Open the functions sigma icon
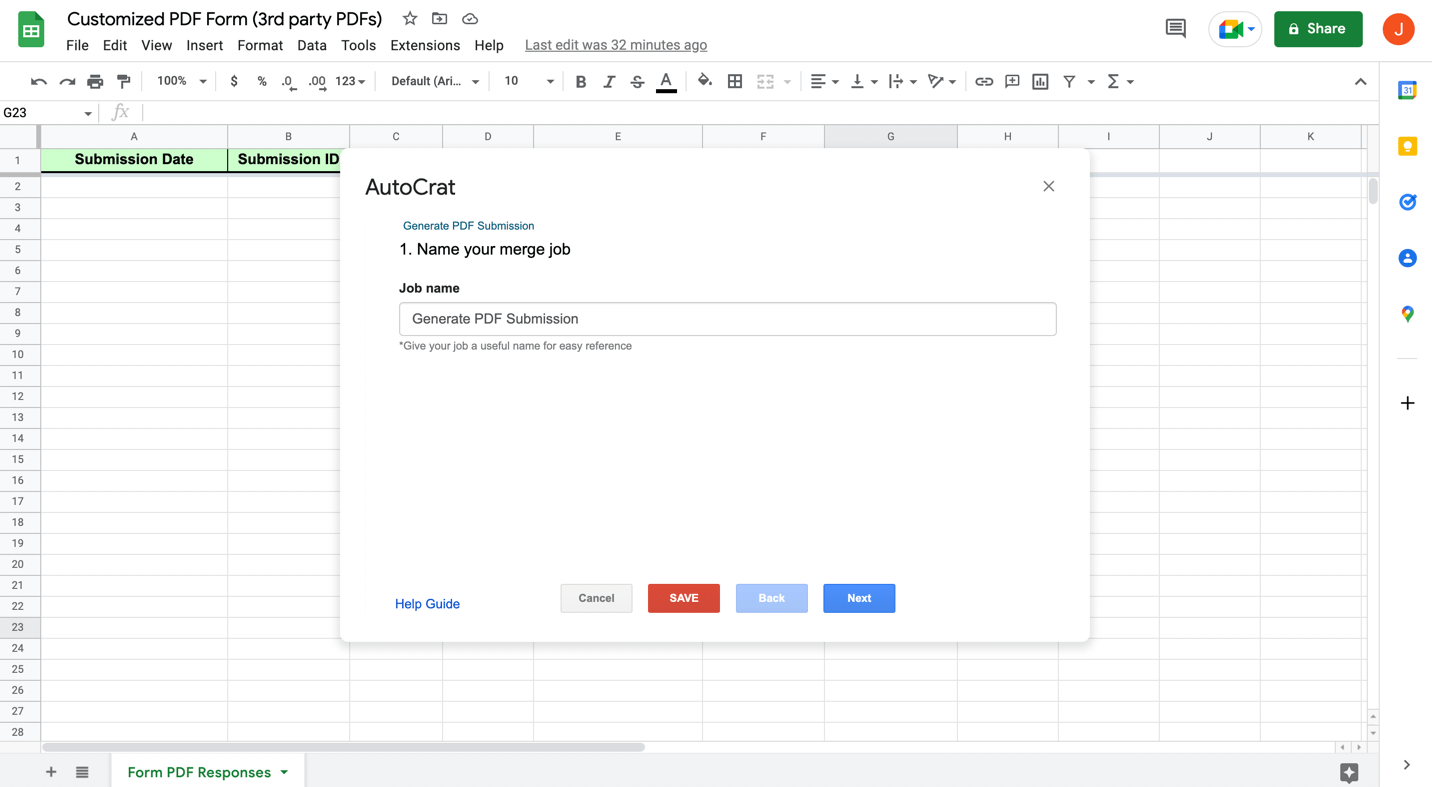Viewport: 1432px width, 787px height. (x=1113, y=82)
